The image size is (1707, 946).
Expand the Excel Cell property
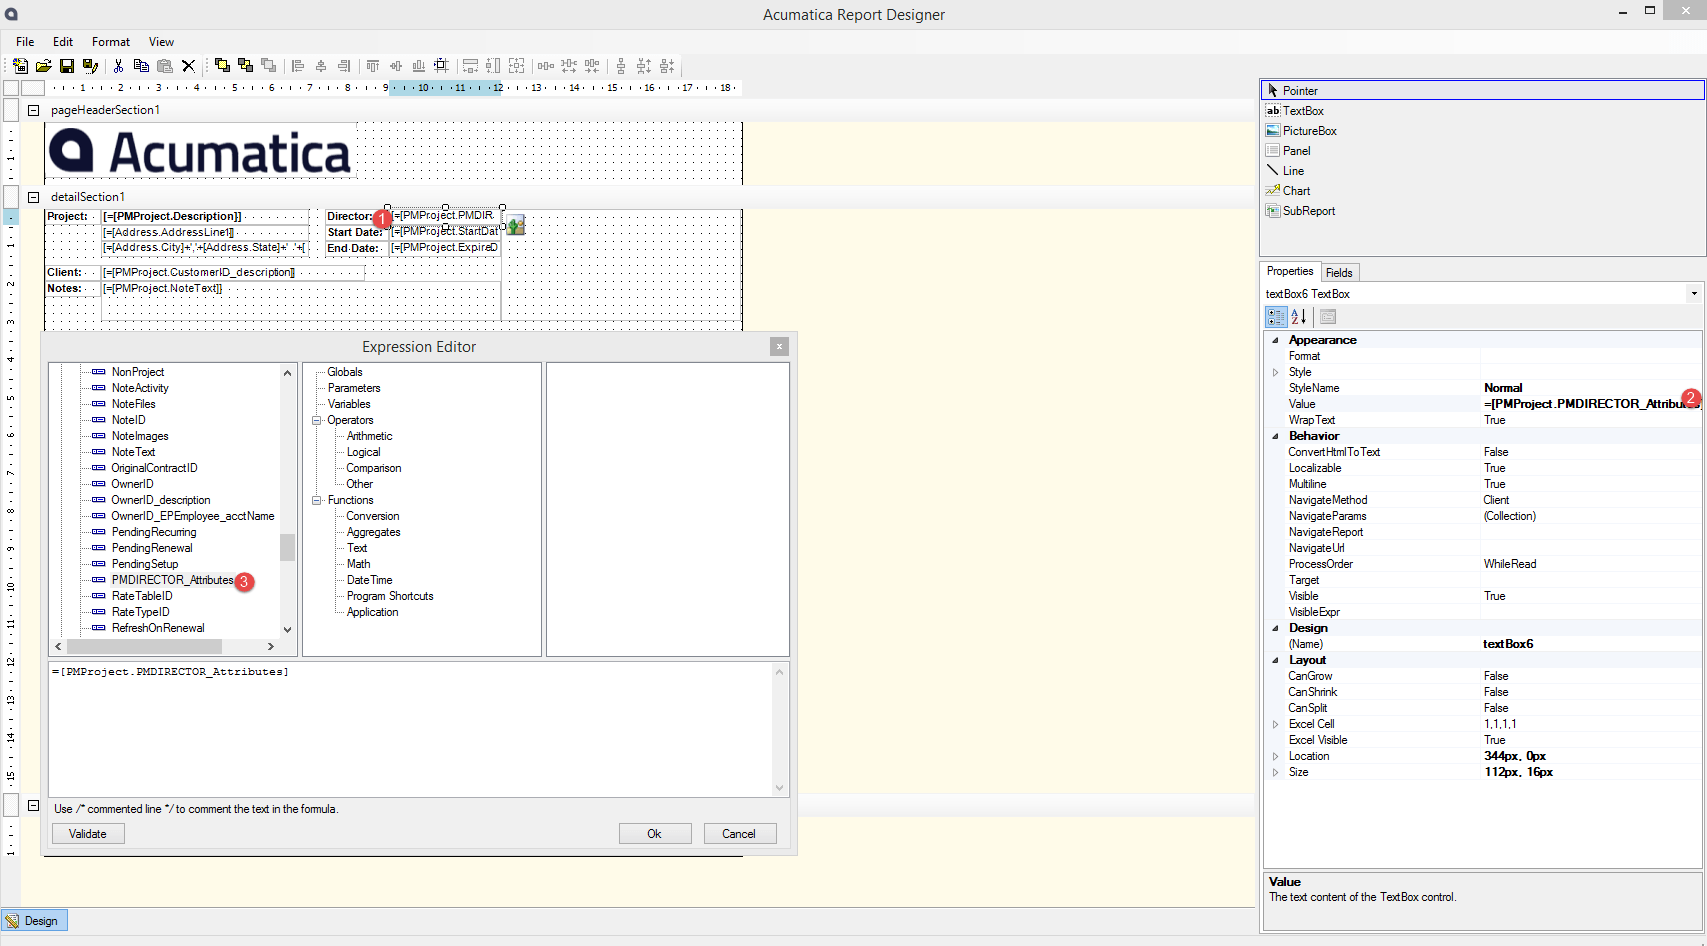[x=1275, y=724]
